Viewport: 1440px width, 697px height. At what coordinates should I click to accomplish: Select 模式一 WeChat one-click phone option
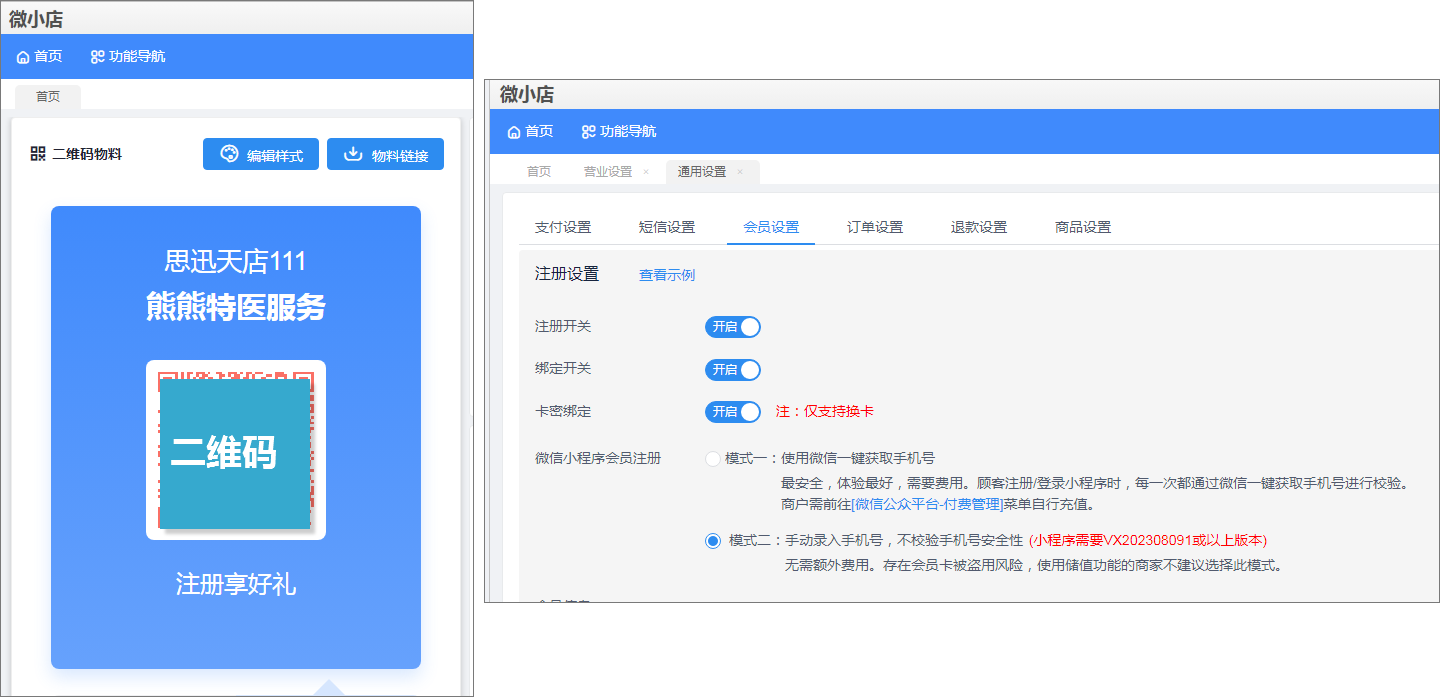point(713,459)
